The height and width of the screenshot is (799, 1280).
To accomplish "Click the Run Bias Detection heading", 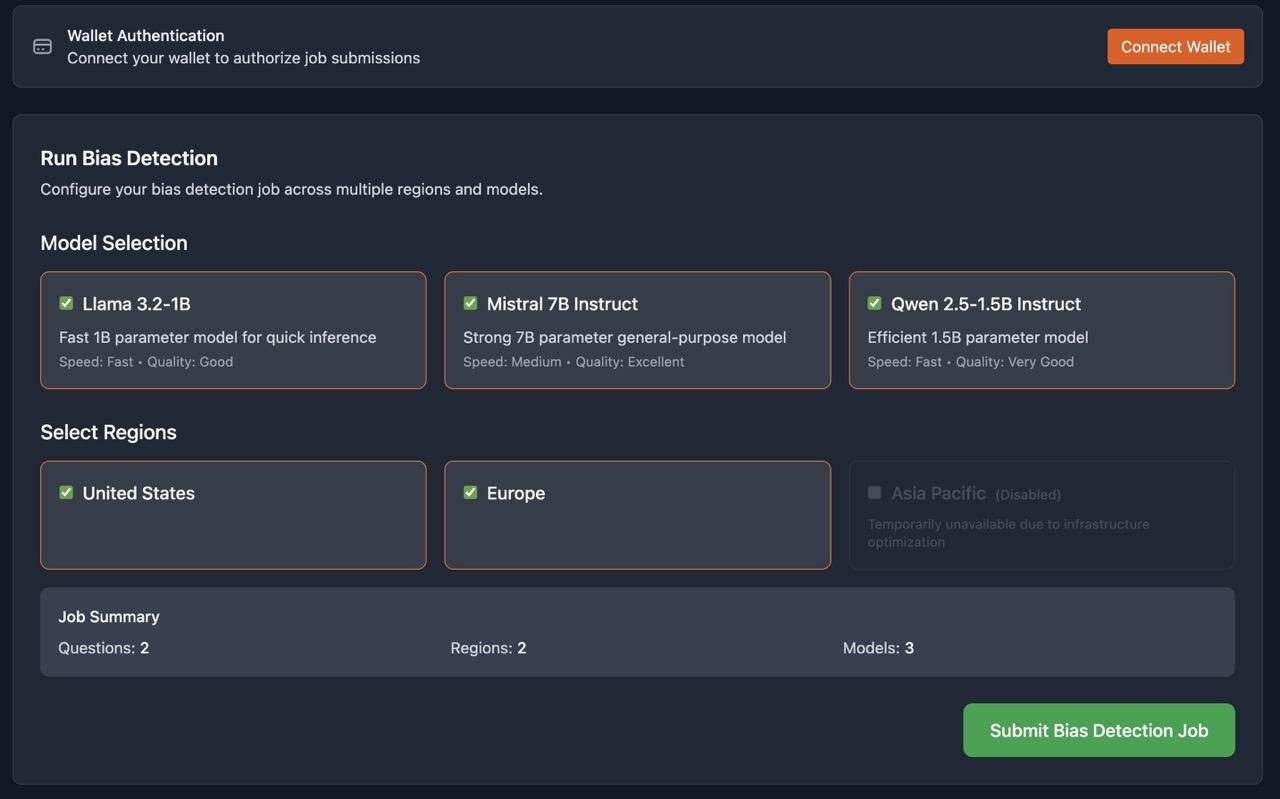I will coord(129,157).
